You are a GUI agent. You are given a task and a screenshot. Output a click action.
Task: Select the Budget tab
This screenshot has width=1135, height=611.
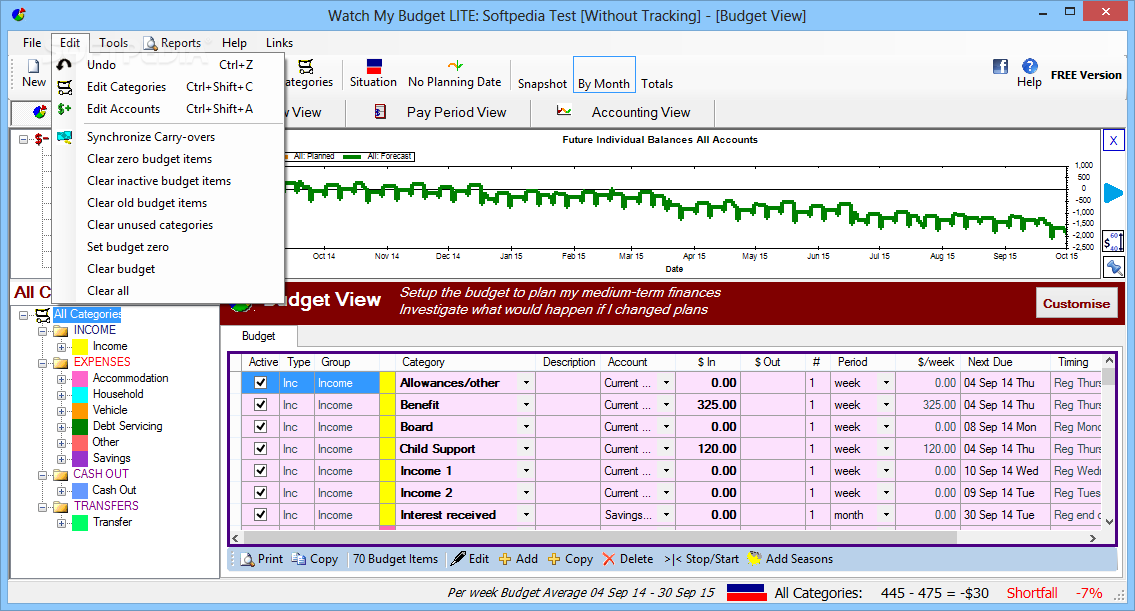click(x=258, y=336)
